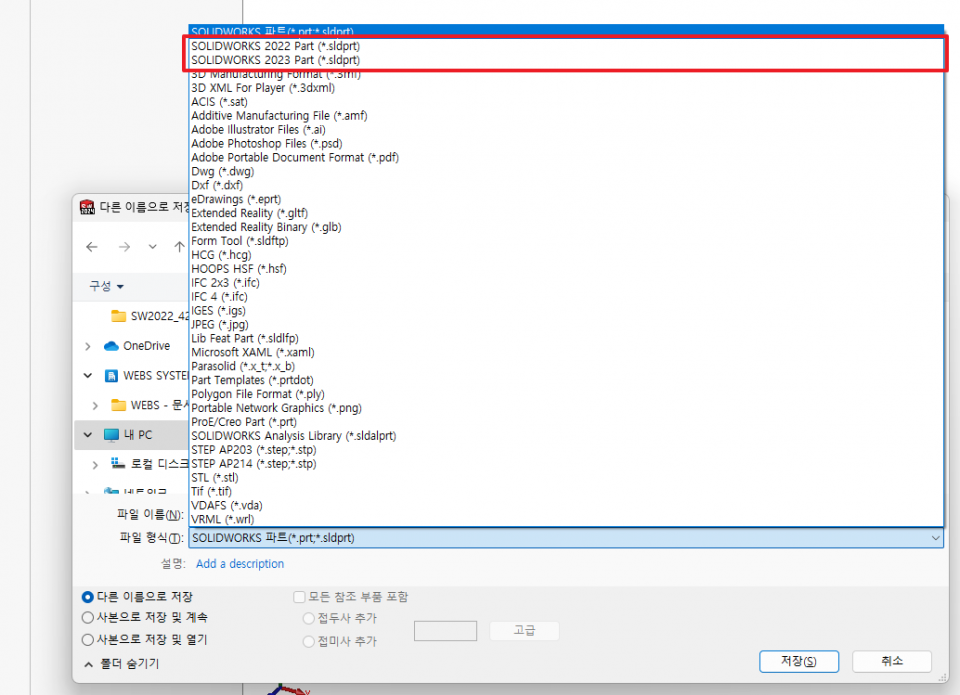Choose Extended Reality Binary (*.glb)
The image size is (960, 695).
point(566,227)
